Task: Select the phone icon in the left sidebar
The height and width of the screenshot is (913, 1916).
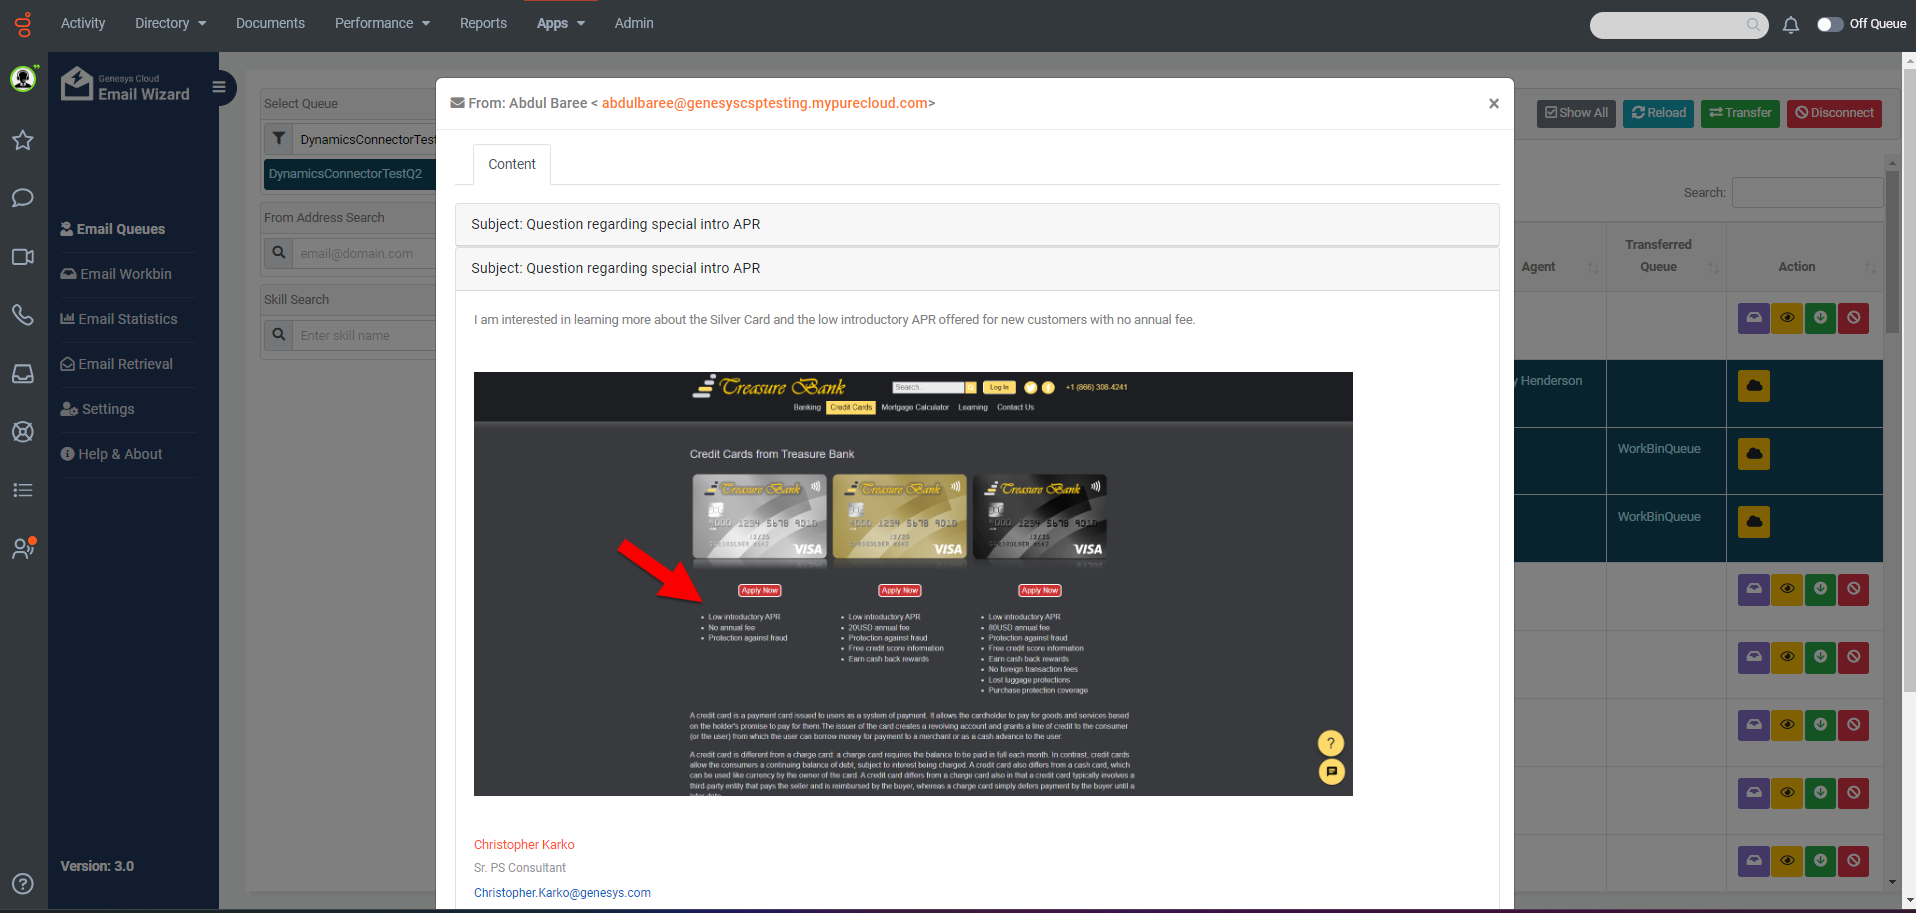Action: coord(22,315)
